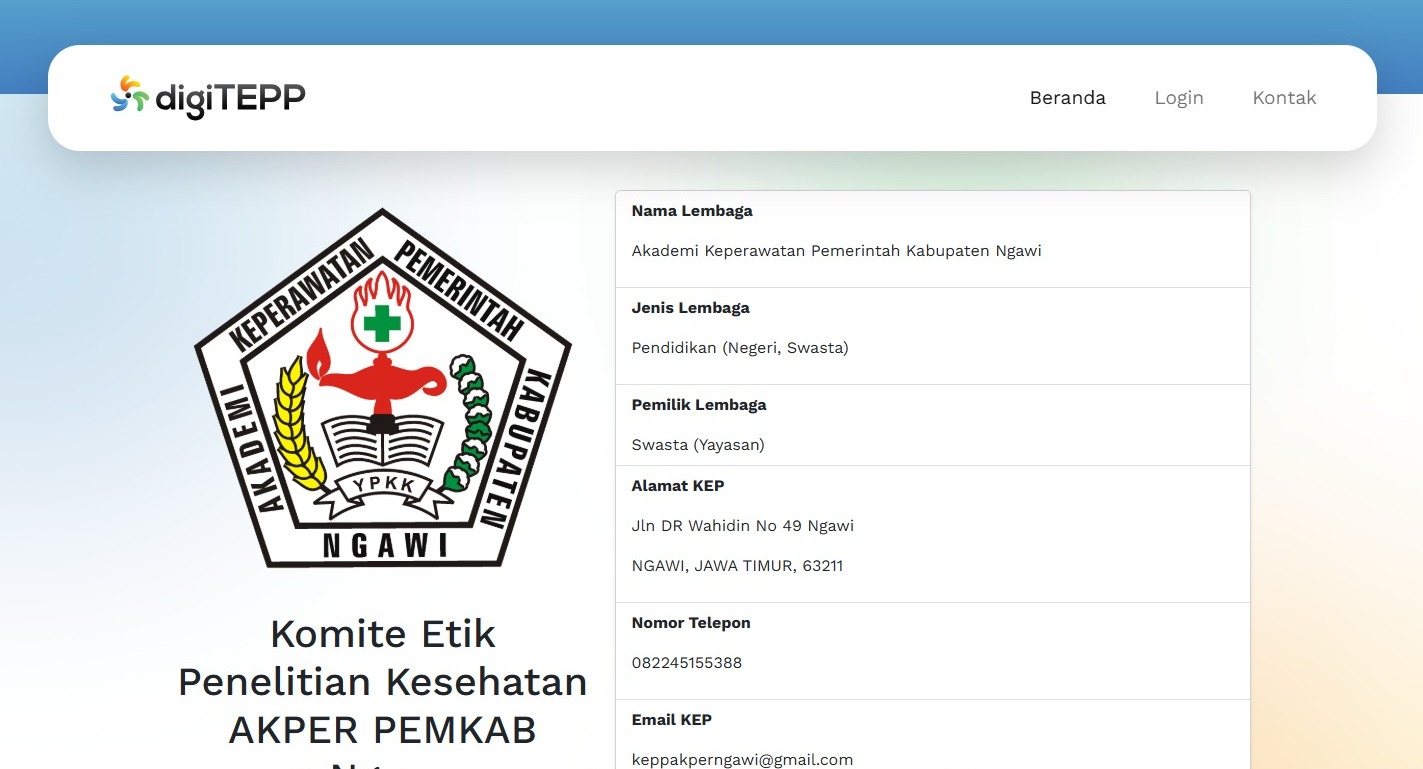Click phone number 082245155388
Image resolution: width=1423 pixels, height=769 pixels.
point(687,663)
